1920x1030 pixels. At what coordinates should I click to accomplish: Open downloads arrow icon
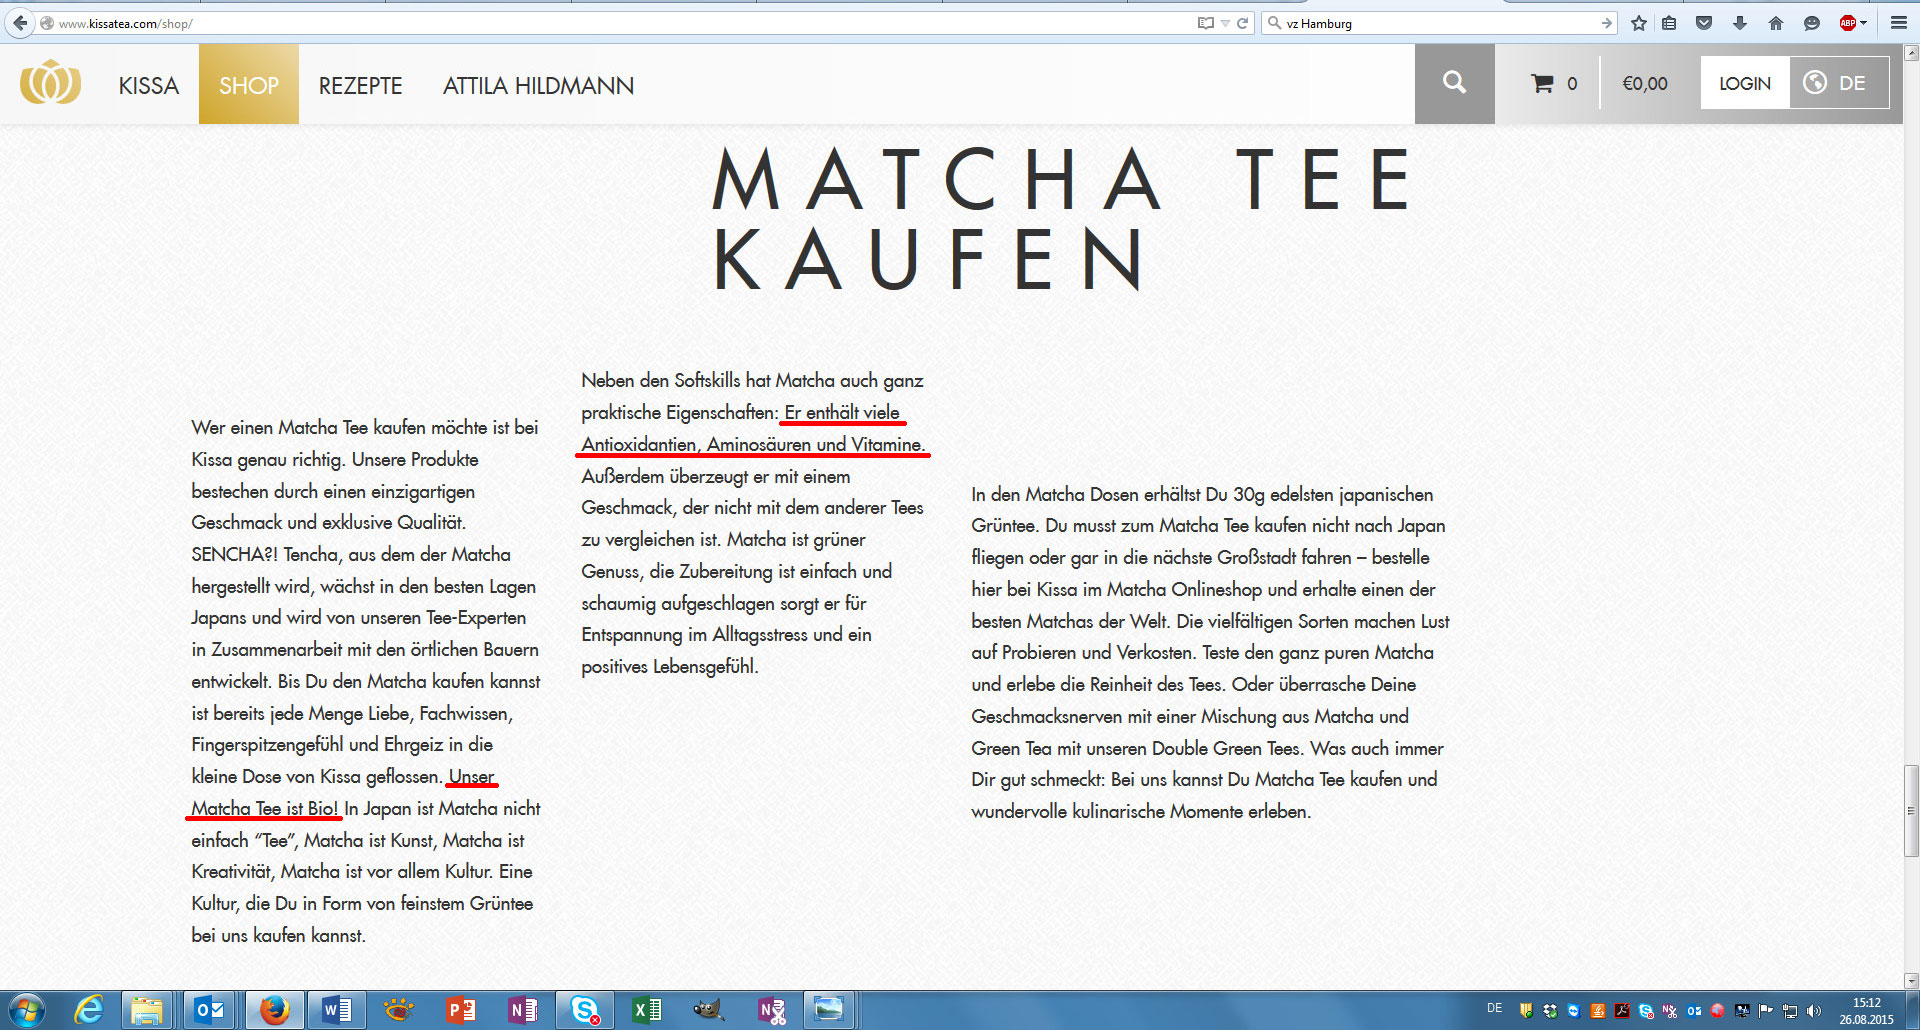[x=1740, y=23]
